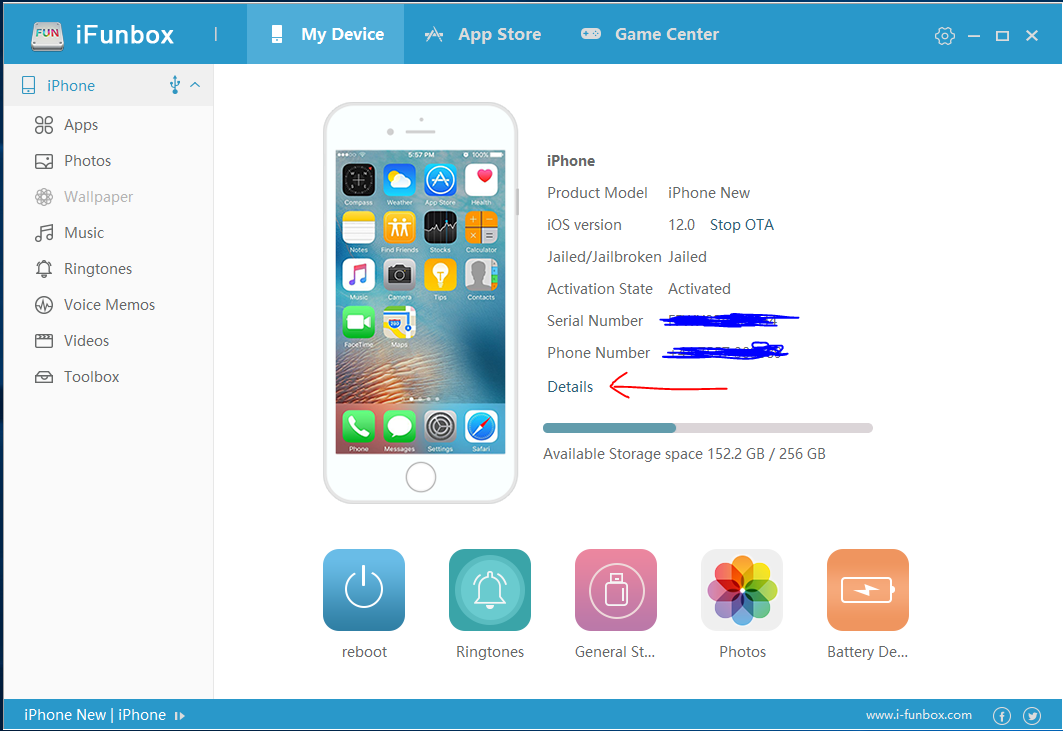
Task: Open the Game Center tab
Action: (649, 34)
